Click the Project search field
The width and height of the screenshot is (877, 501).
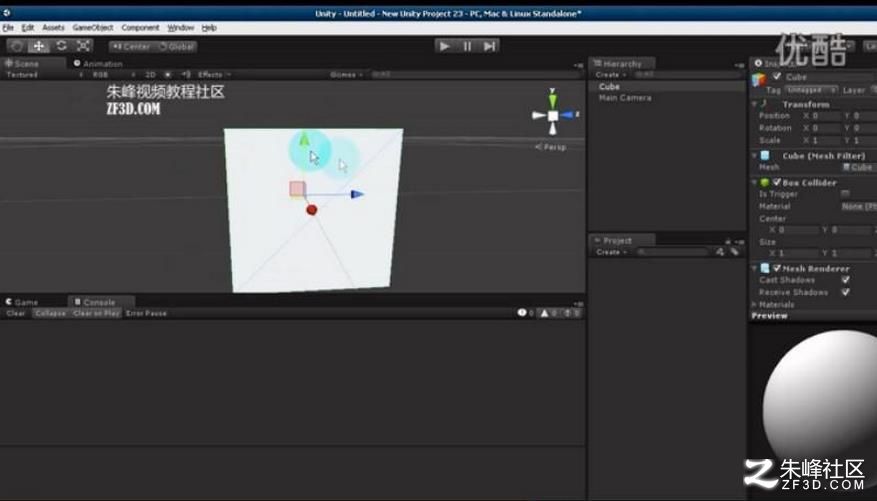click(x=673, y=252)
